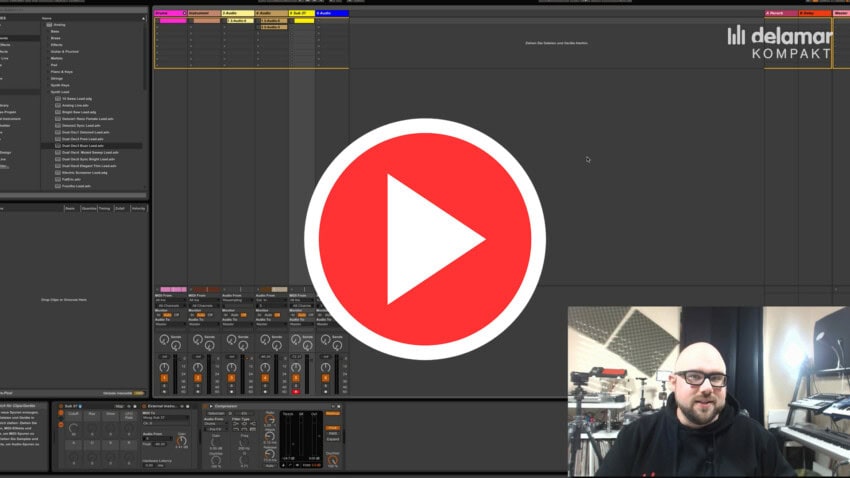Open Audio To Master dropdown on Drums track
The image size is (850, 478).
click(170, 324)
